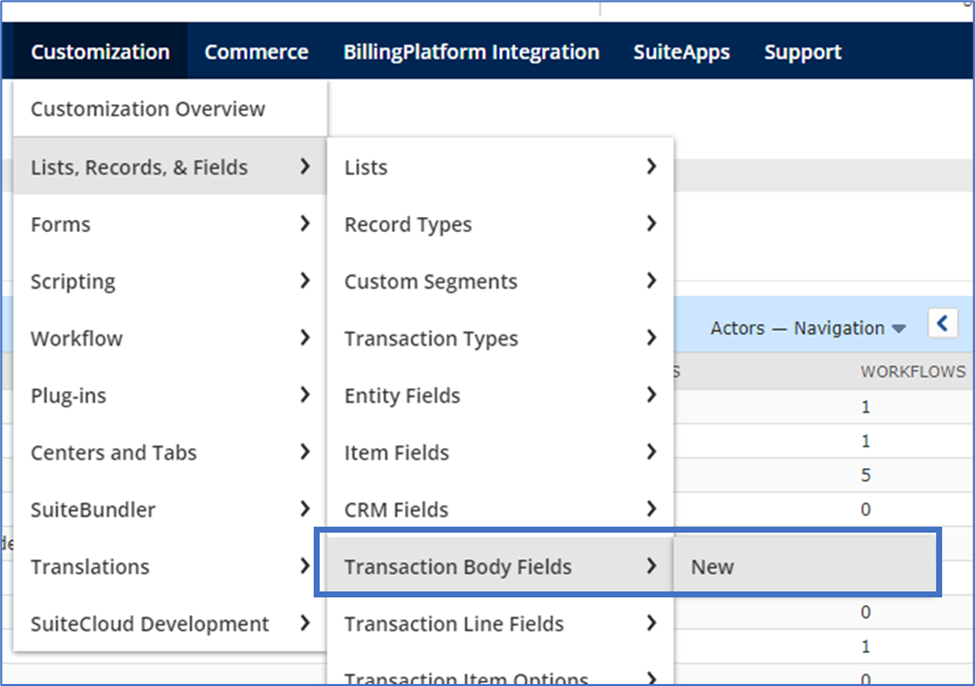Select the SuiteBundler menu entry
975x686 pixels.
pos(170,509)
